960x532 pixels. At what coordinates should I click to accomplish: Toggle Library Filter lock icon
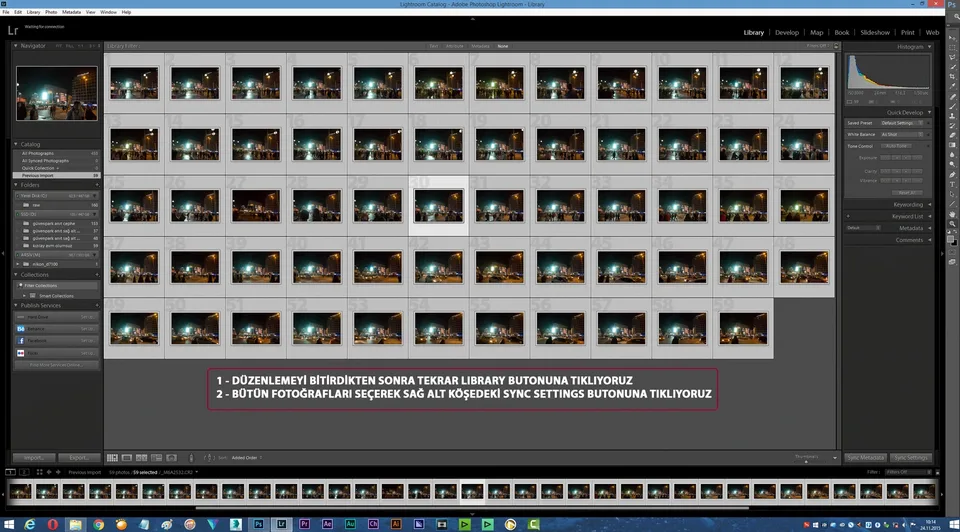pyautogui.click(x=836, y=46)
